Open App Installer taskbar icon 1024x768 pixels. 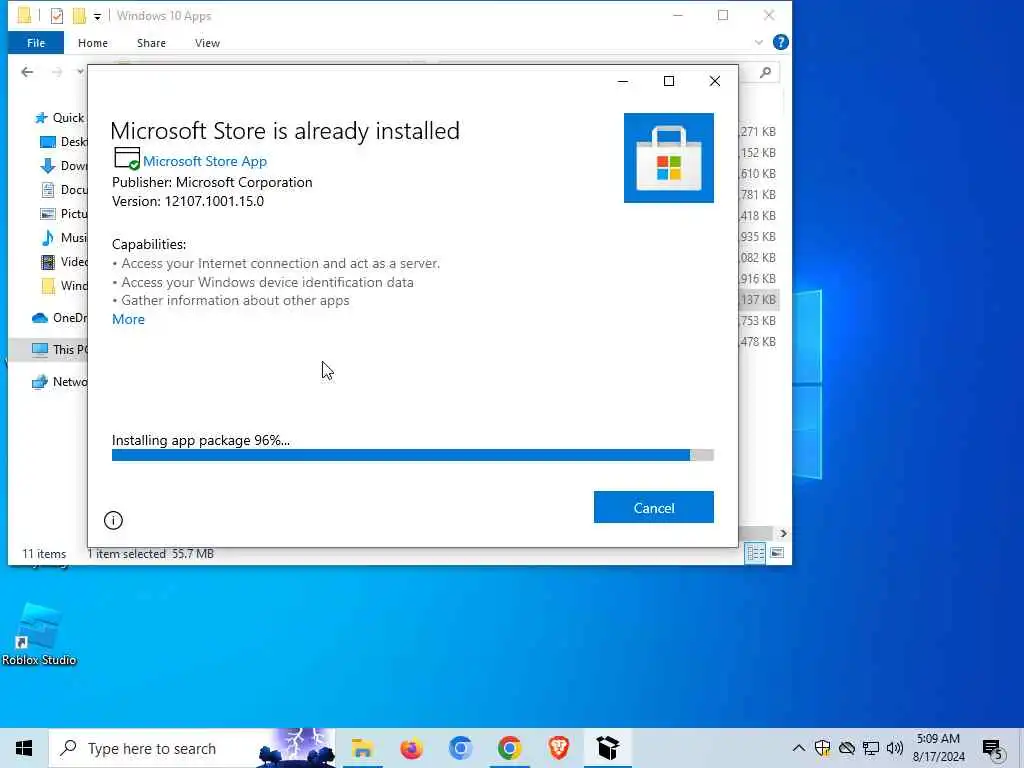point(607,748)
